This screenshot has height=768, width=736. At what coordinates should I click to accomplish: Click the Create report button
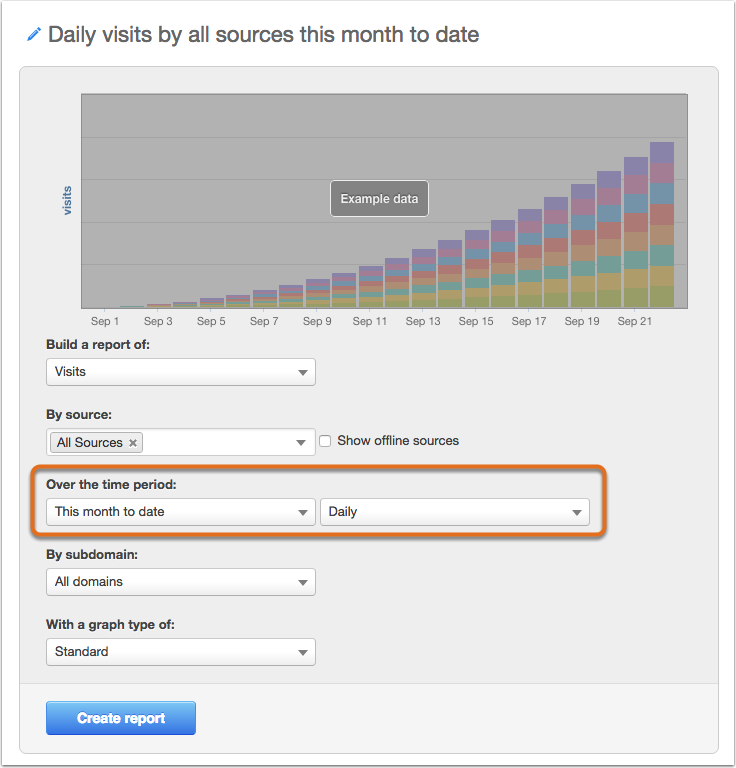point(121,718)
